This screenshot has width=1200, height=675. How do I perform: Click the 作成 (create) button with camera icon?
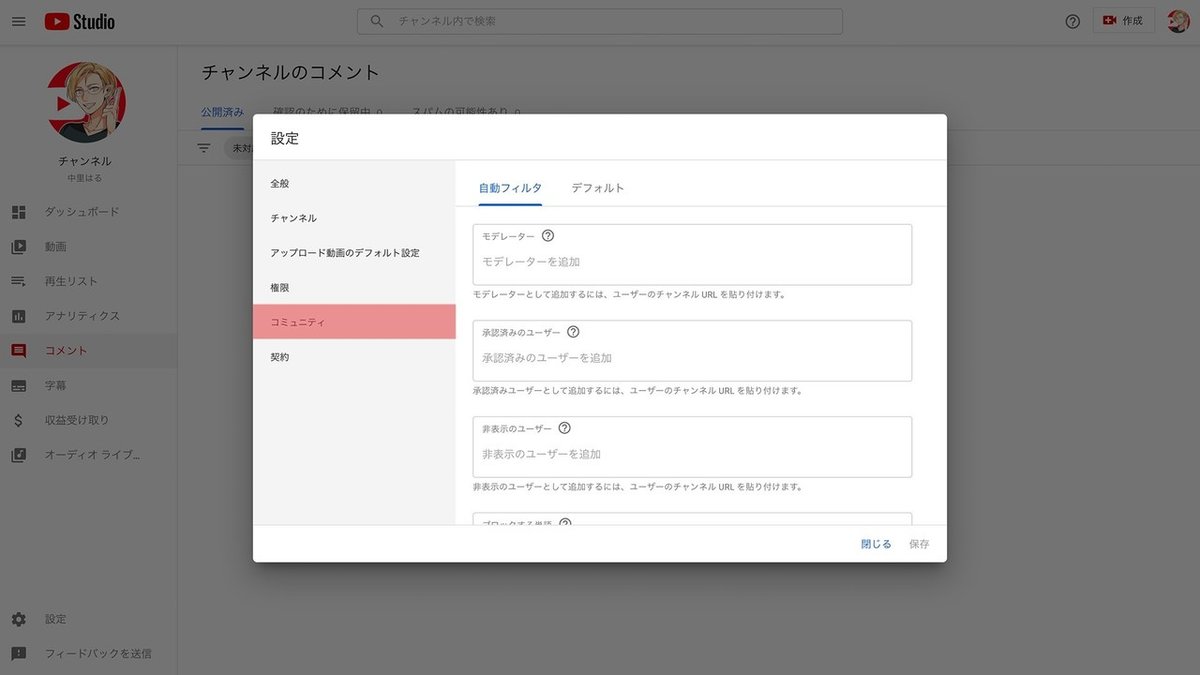[x=1123, y=21]
